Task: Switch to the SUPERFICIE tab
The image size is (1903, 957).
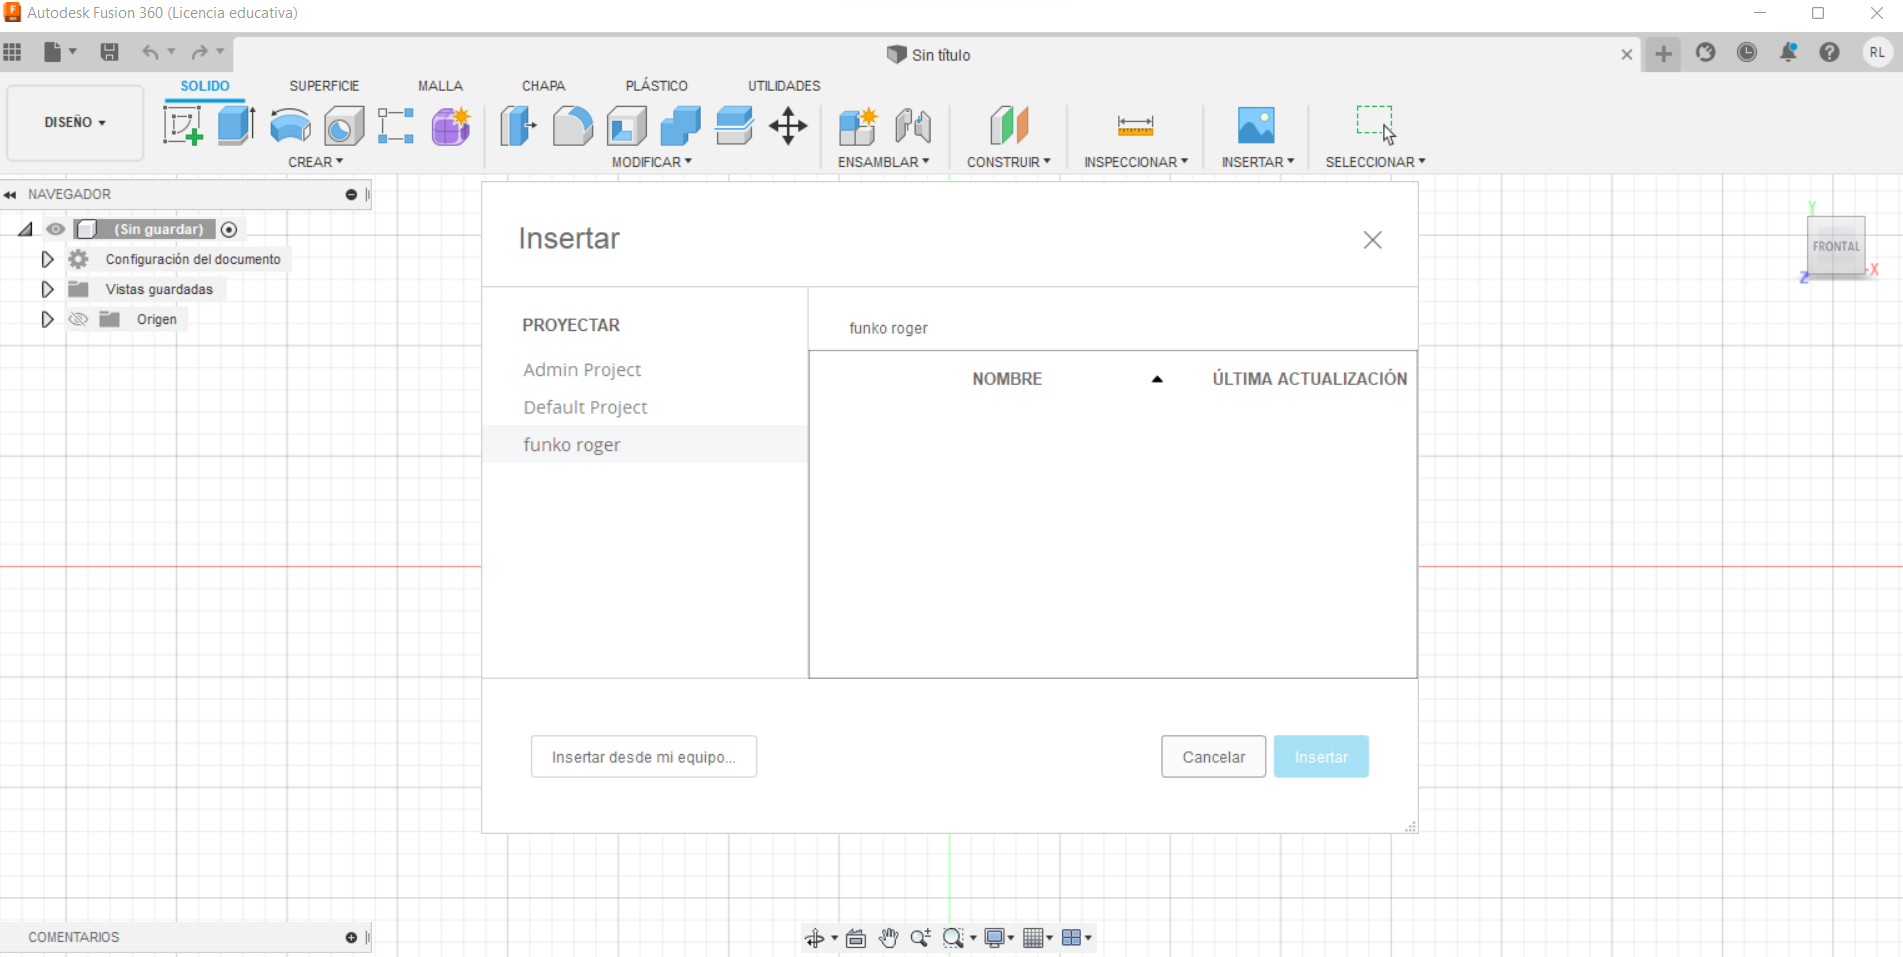Action: (x=324, y=86)
